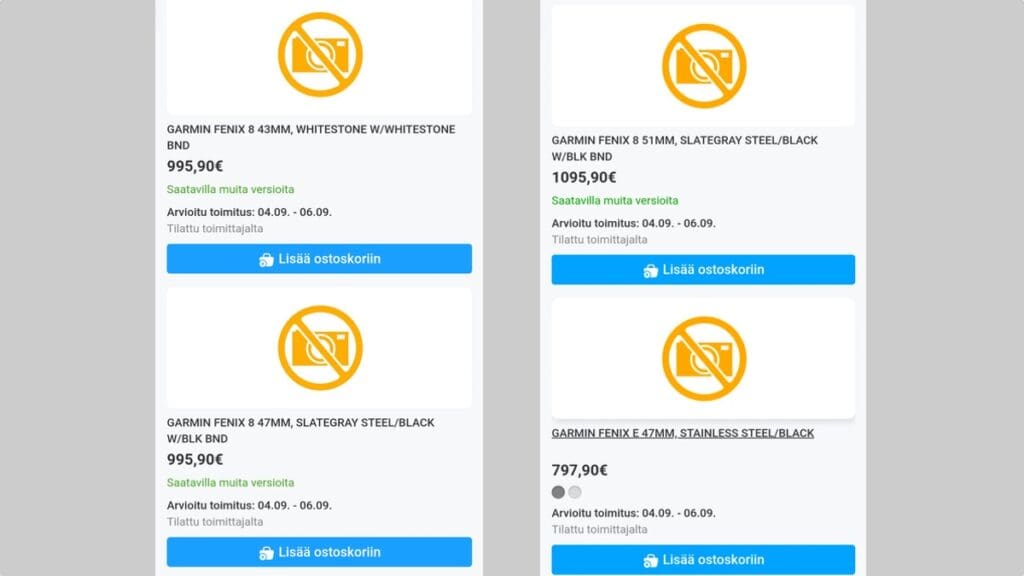Click cart icon under Fenix 8 51mm Slategray
The height and width of the screenshot is (576, 1024).
651,270
